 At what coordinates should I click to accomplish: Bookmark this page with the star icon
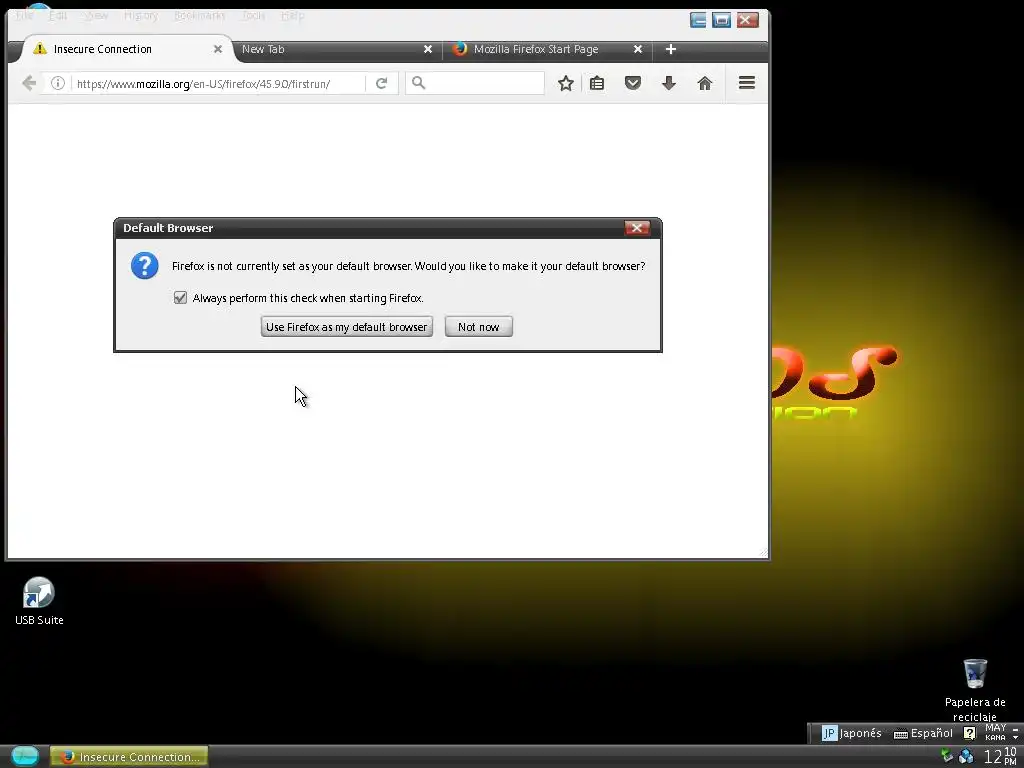click(x=566, y=83)
